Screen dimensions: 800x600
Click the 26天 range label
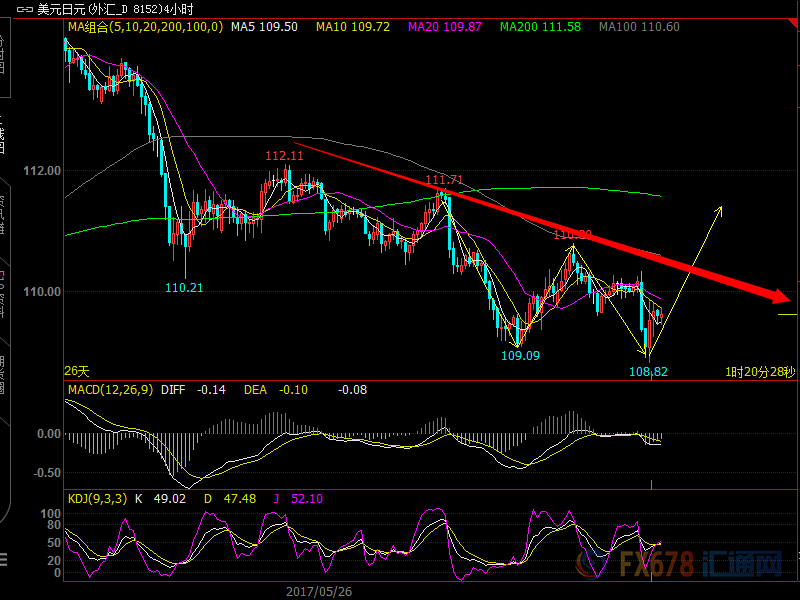click(x=77, y=371)
